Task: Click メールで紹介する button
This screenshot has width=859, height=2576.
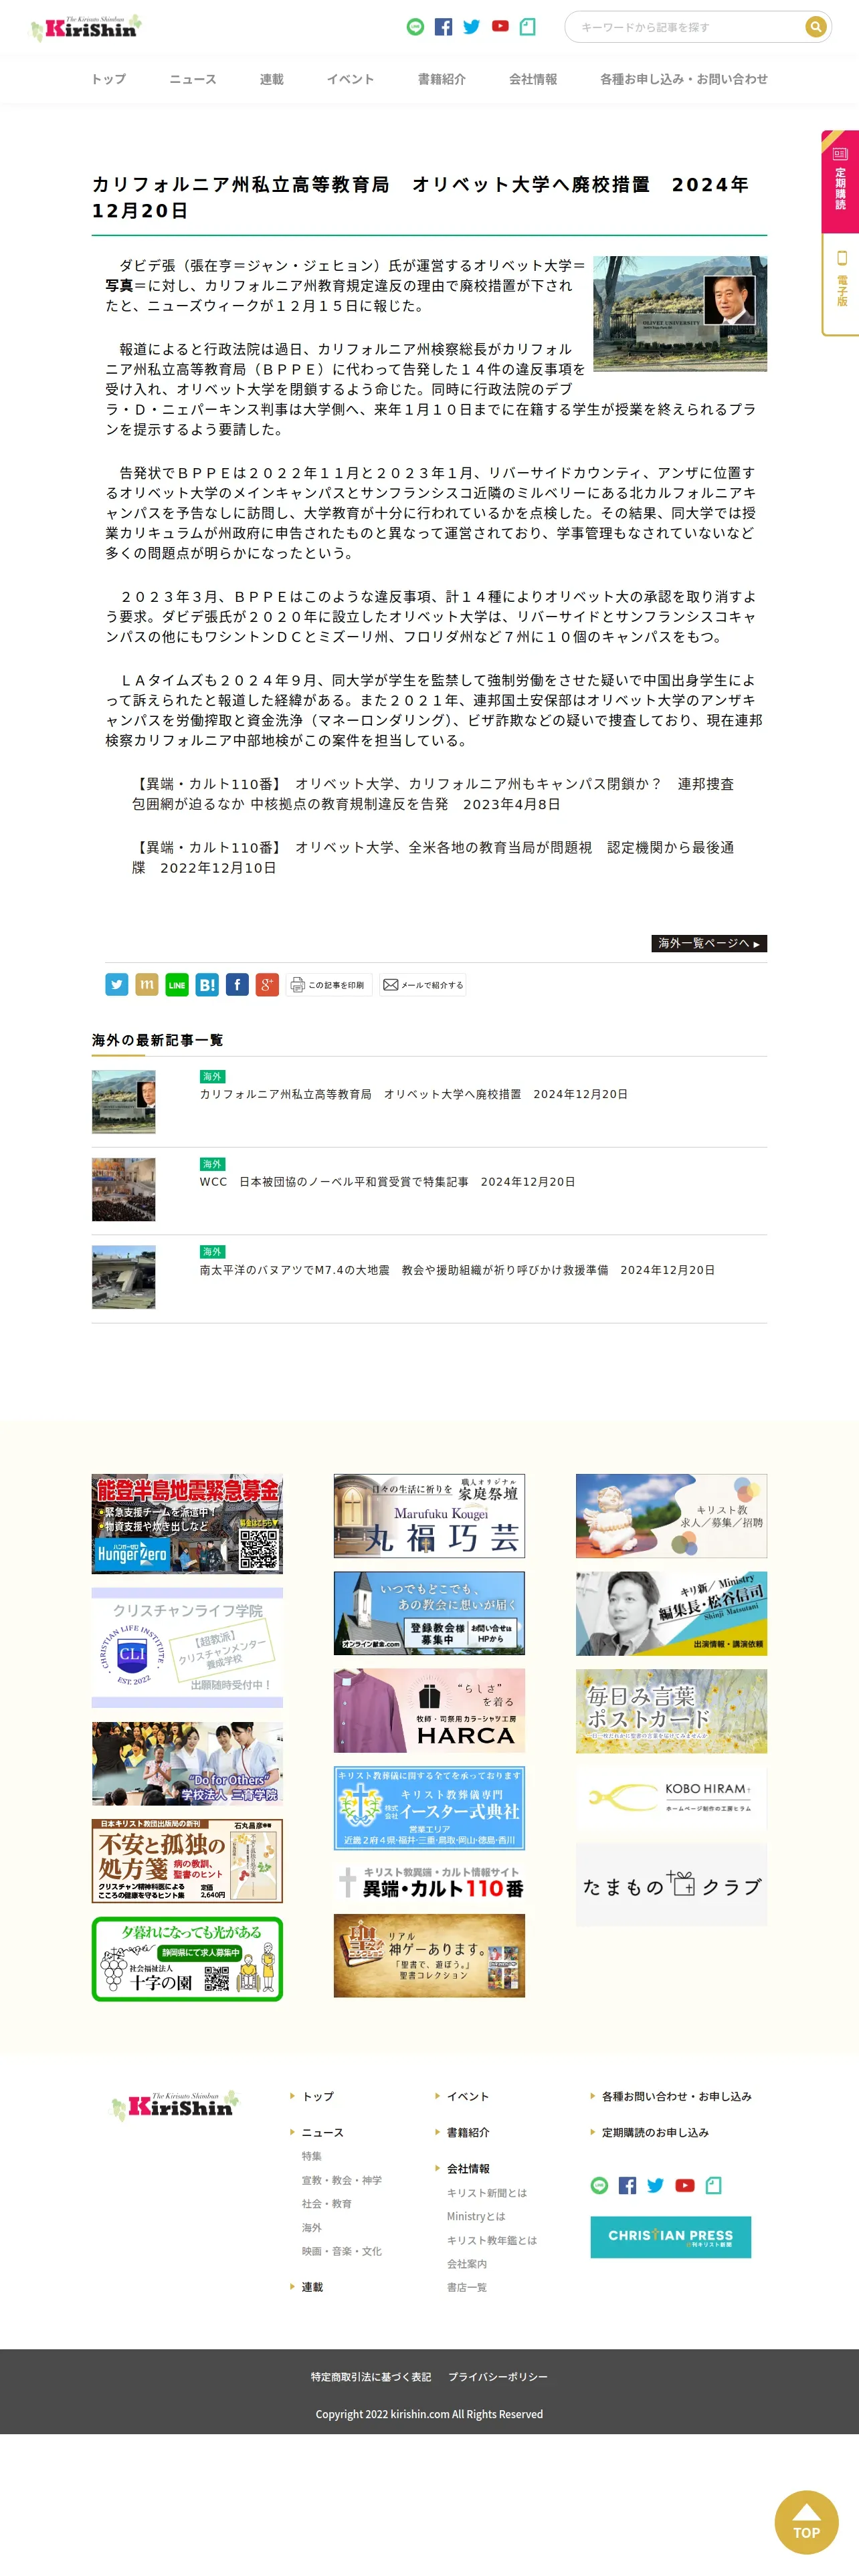Action: (x=423, y=985)
